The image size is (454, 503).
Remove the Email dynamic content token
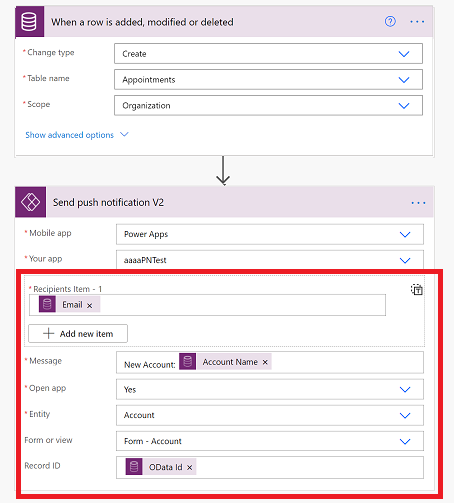[89, 305]
